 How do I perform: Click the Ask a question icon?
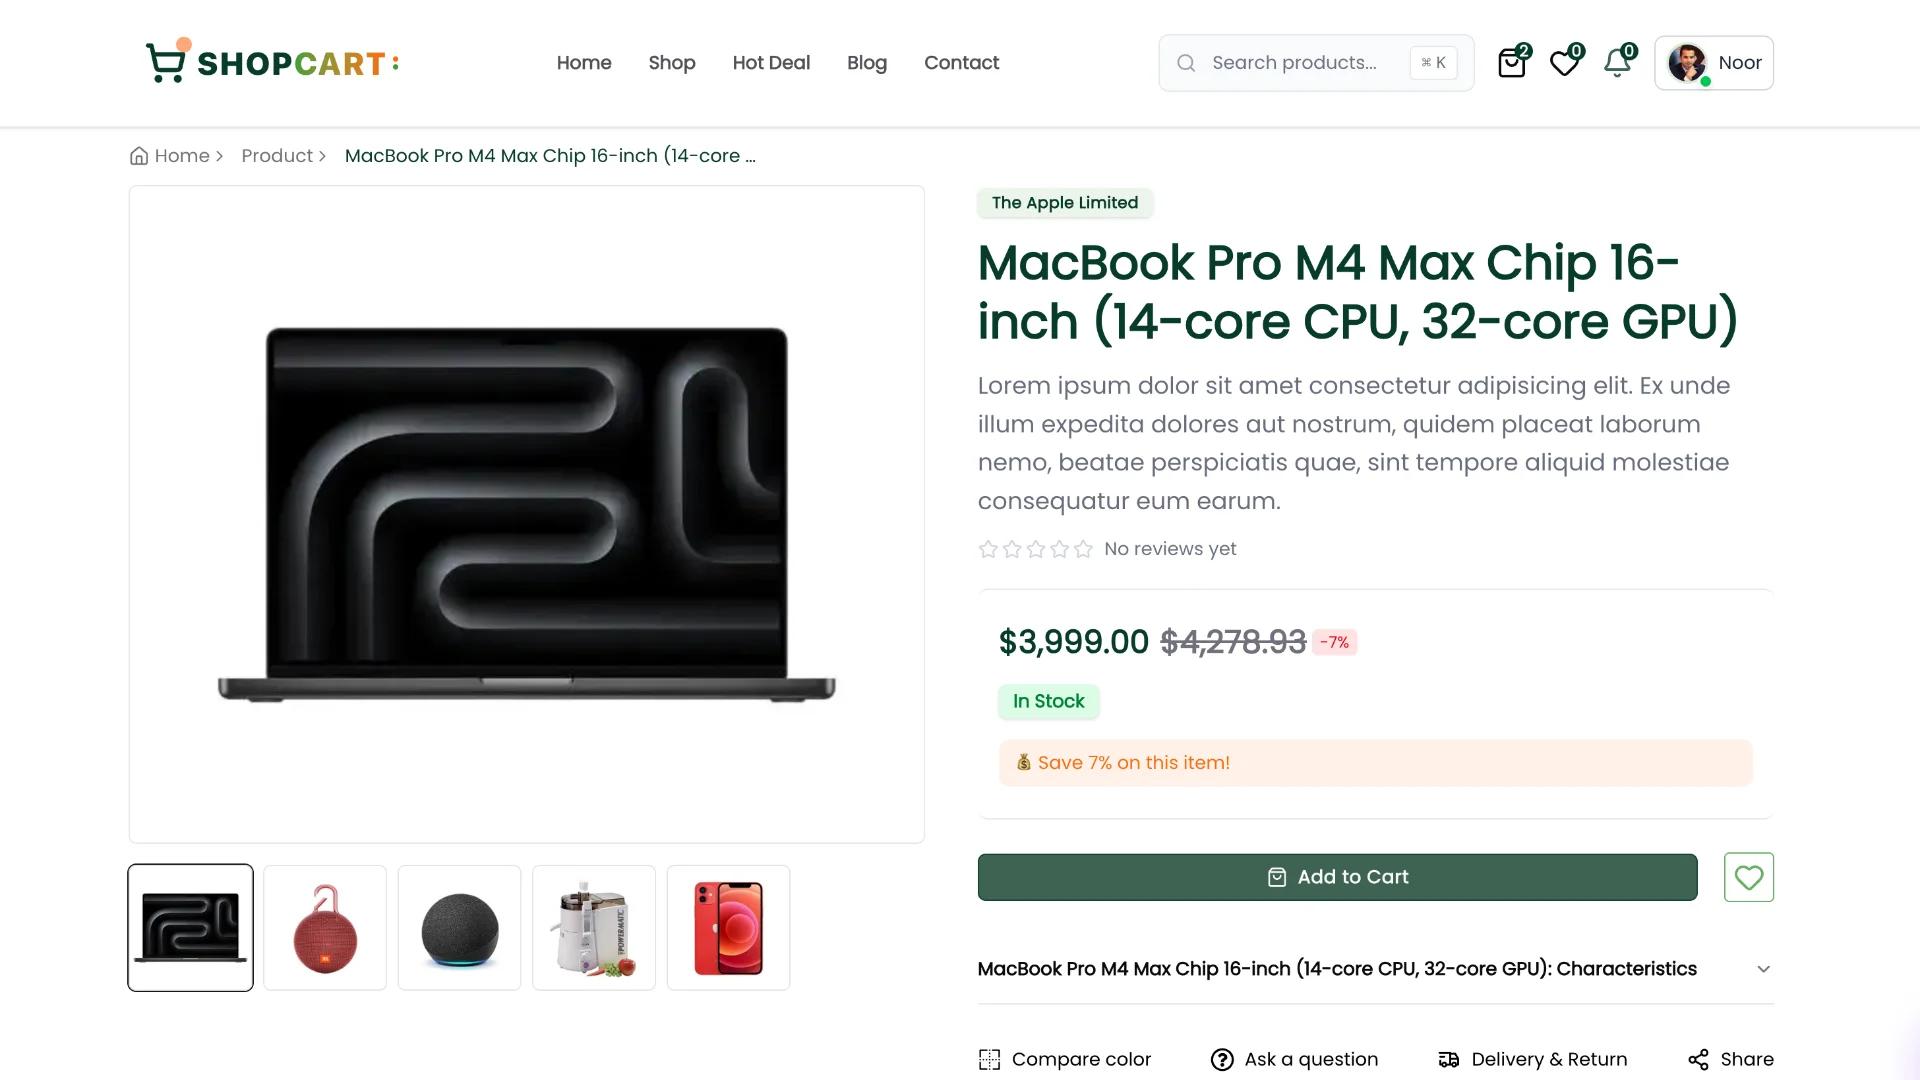tap(1222, 1059)
